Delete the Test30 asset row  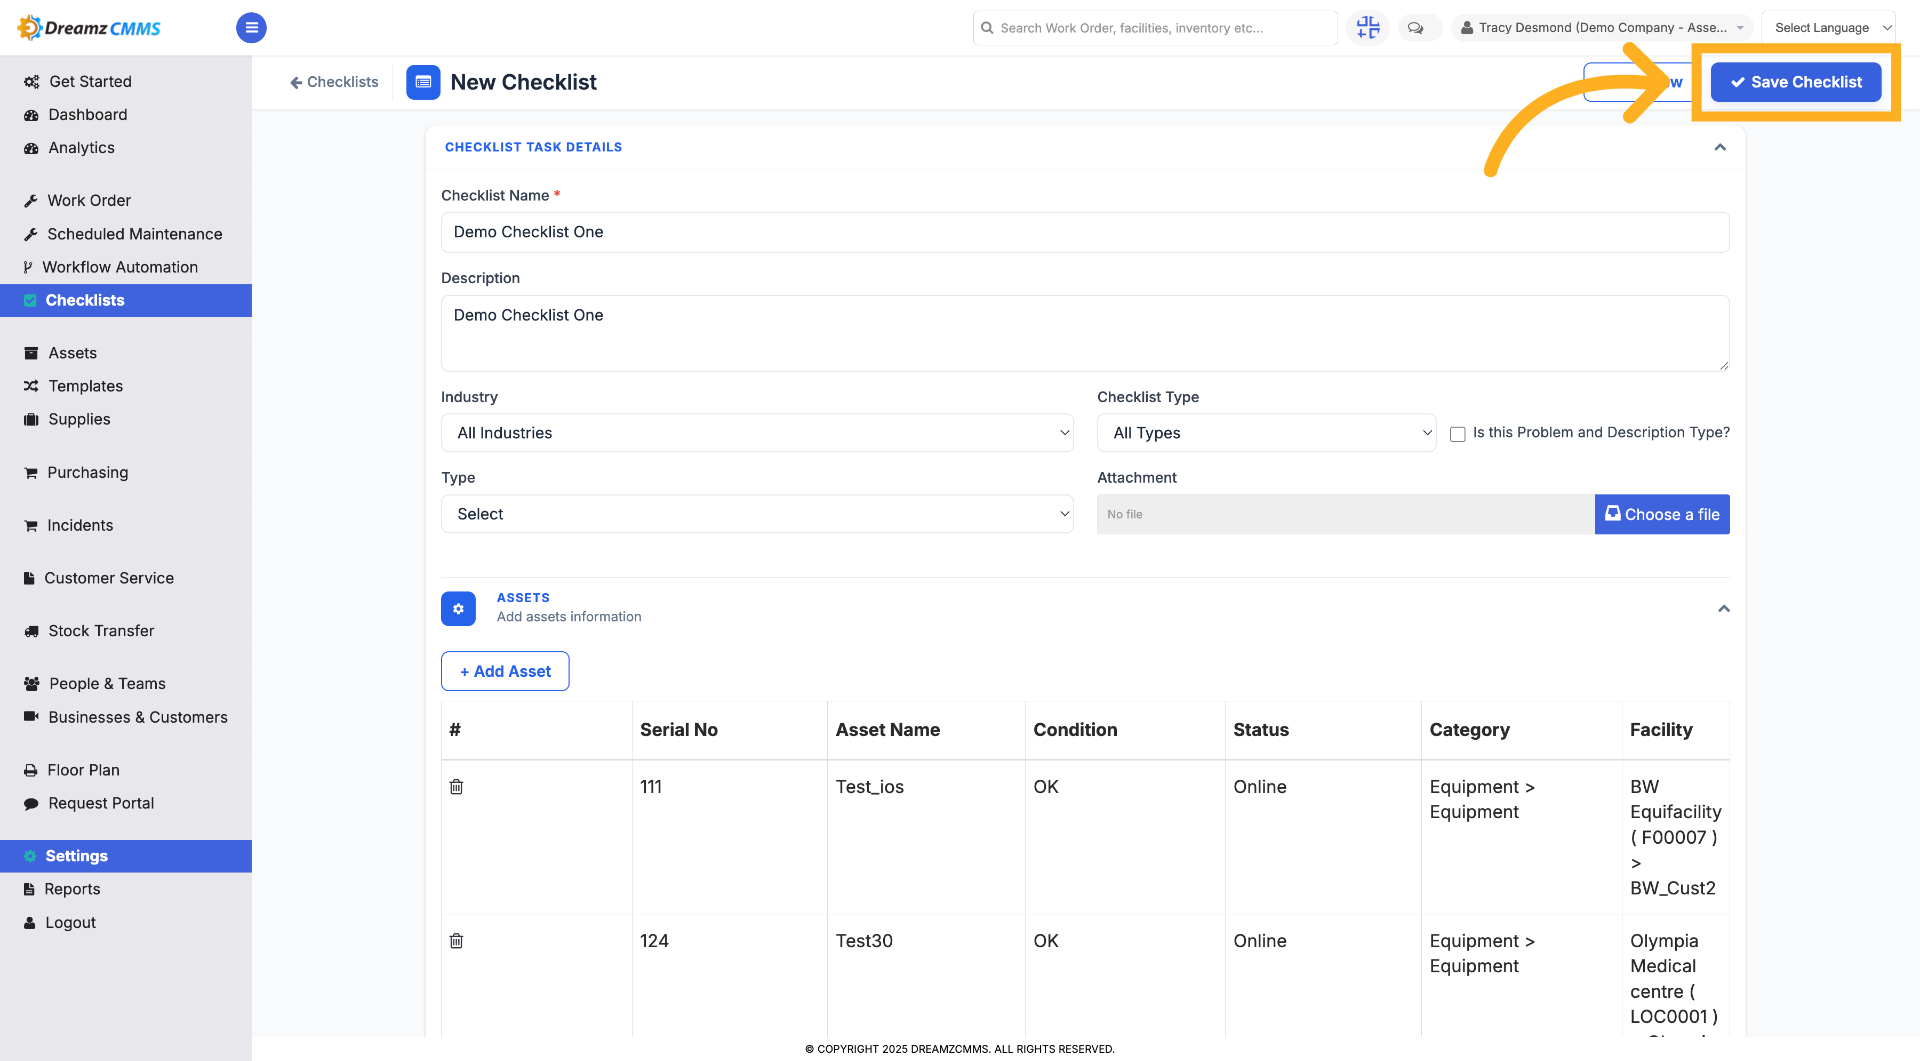pyautogui.click(x=456, y=941)
